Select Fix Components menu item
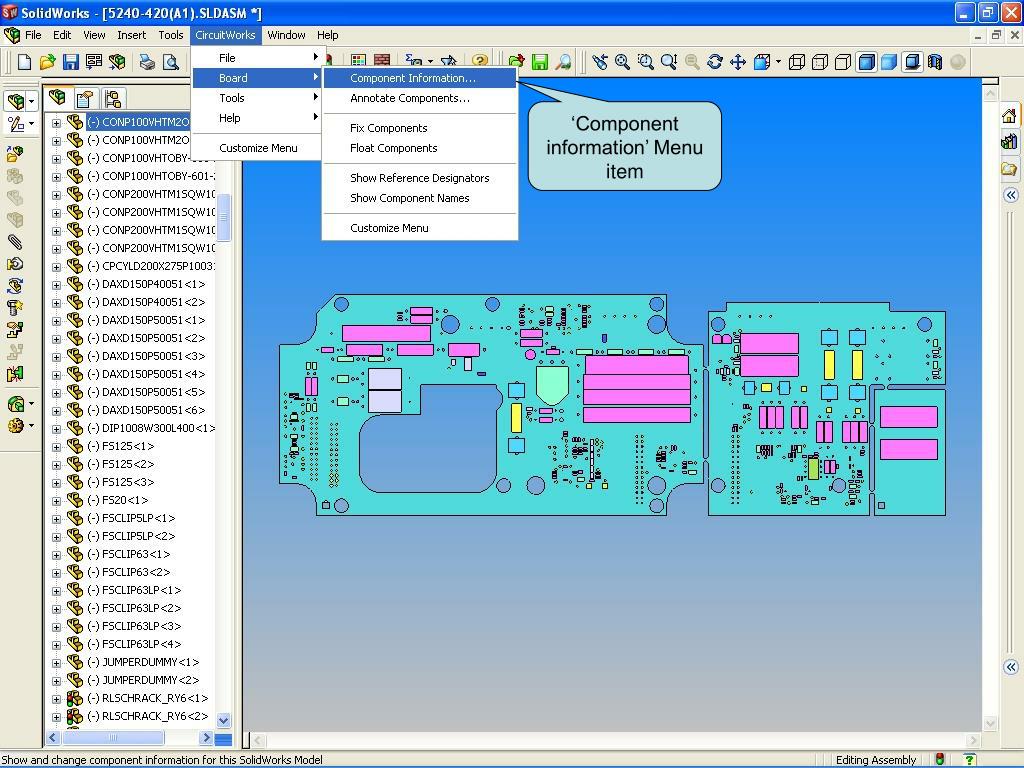Viewport: 1024px width, 768px height. click(x=420, y=128)
